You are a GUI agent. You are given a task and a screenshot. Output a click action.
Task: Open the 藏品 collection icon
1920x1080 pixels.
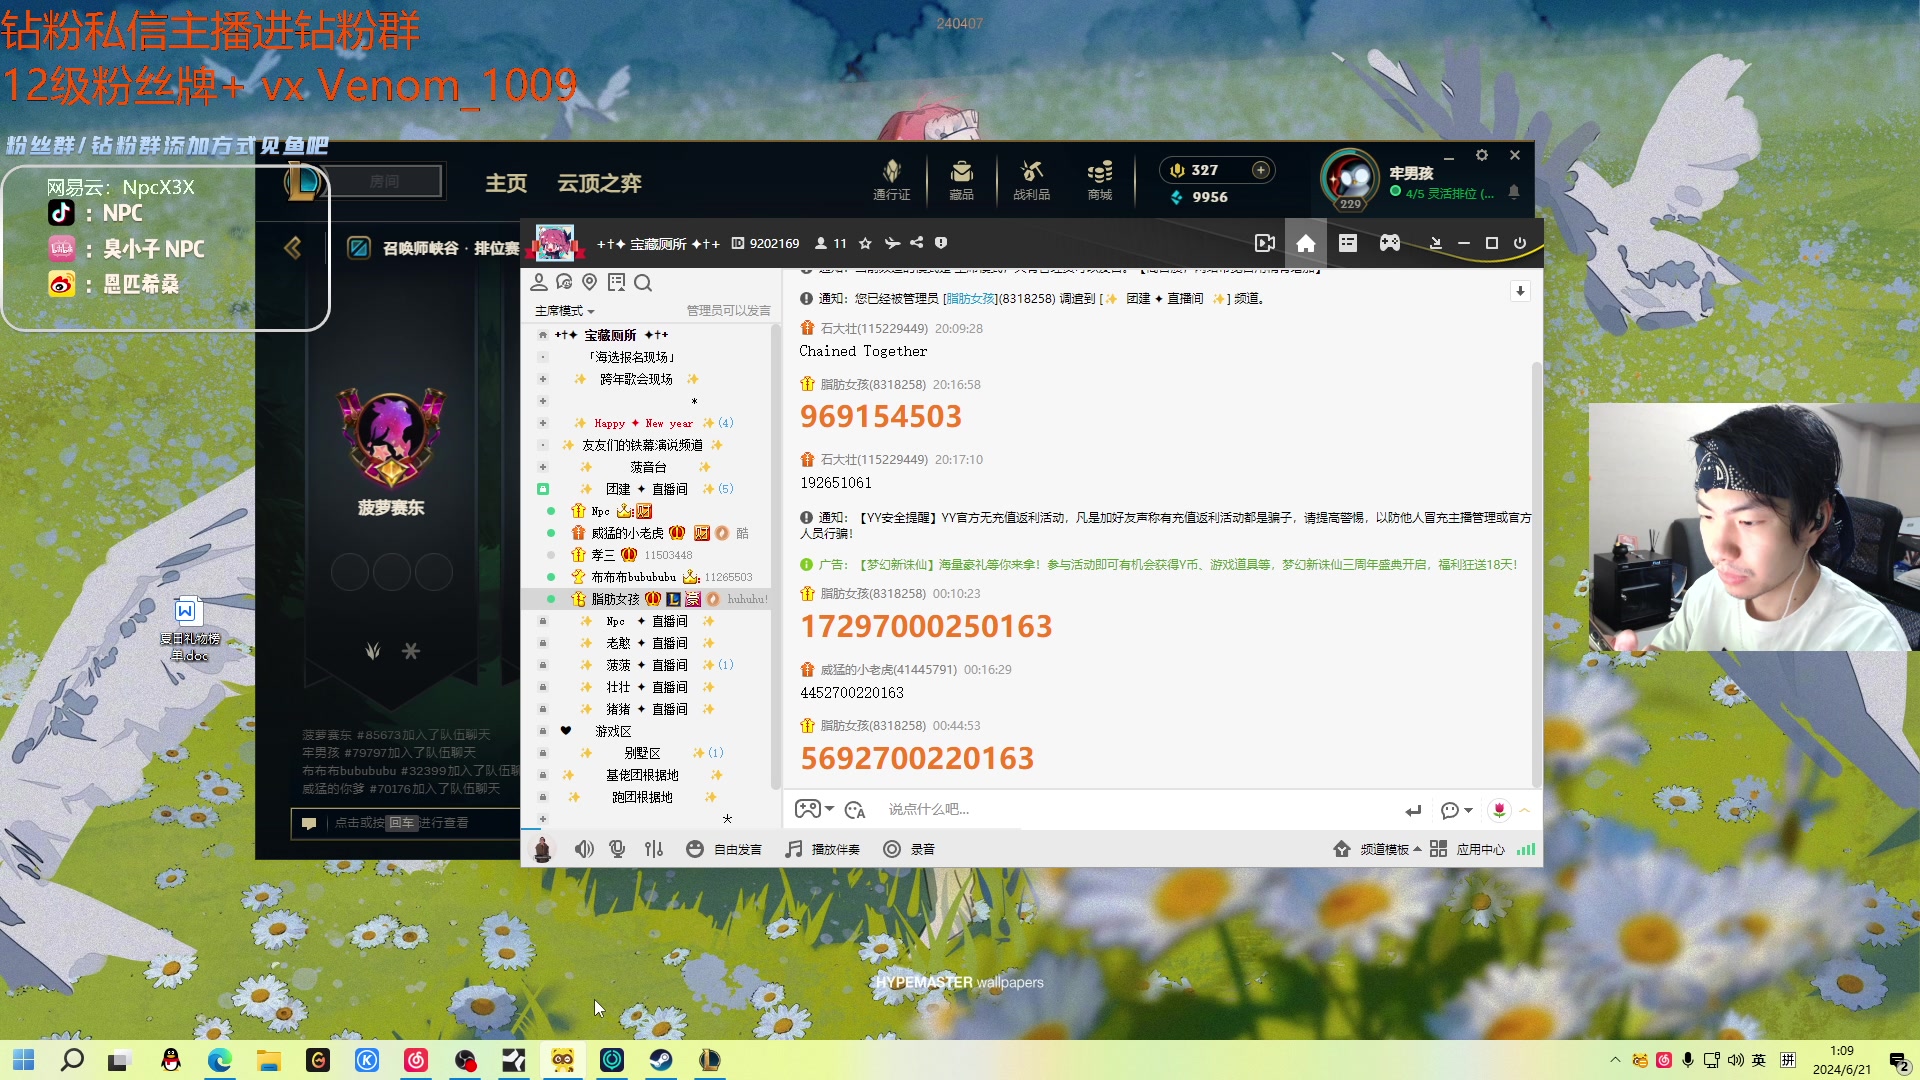tap(961, 180)
